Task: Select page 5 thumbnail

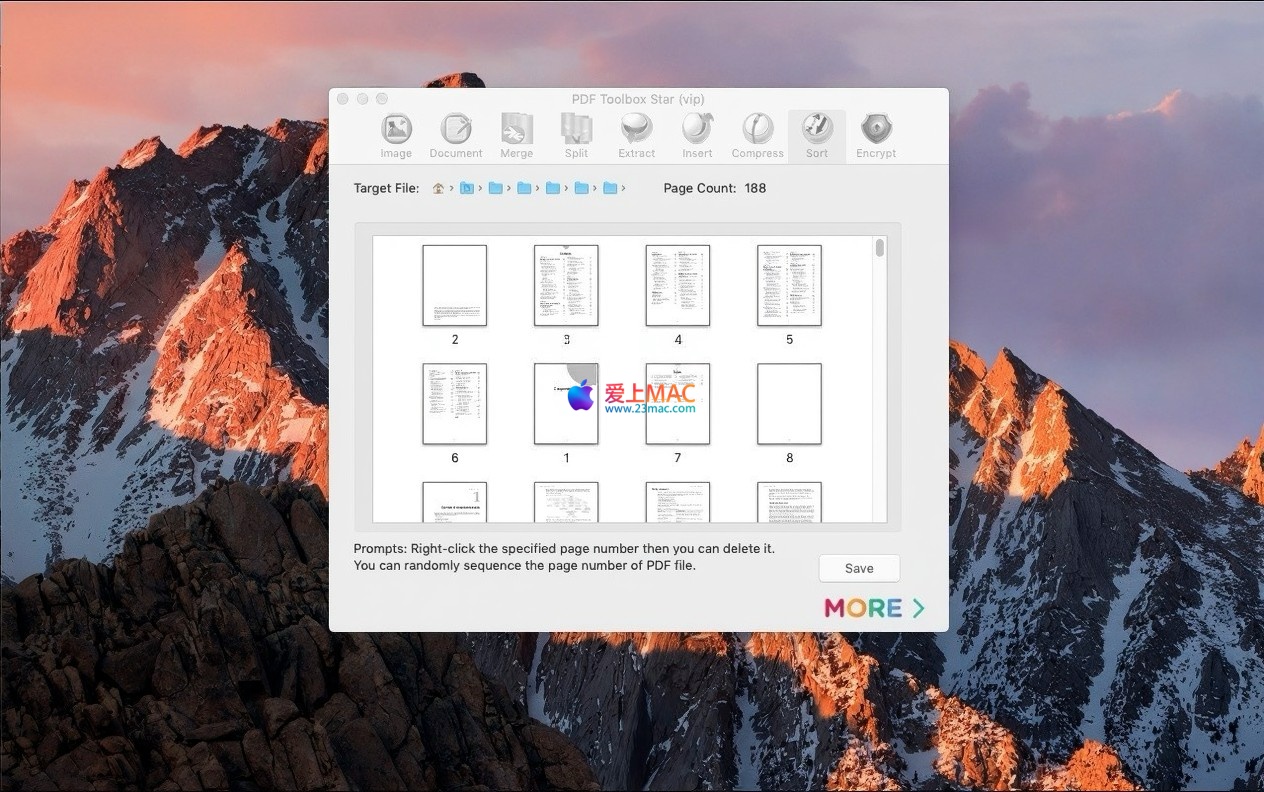Action: click(789, 285)
